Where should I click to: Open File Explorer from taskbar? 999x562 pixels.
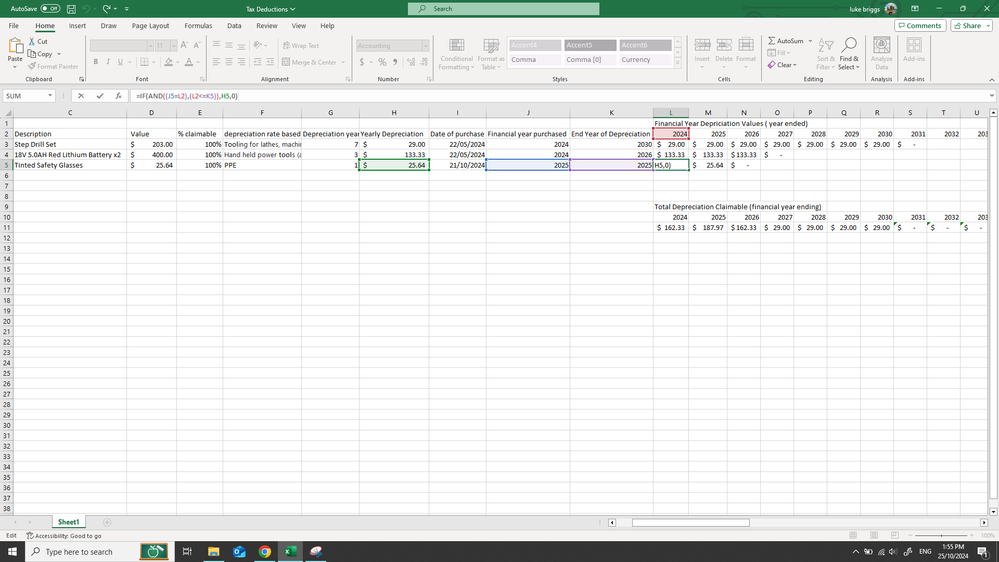tap(213, 552)
